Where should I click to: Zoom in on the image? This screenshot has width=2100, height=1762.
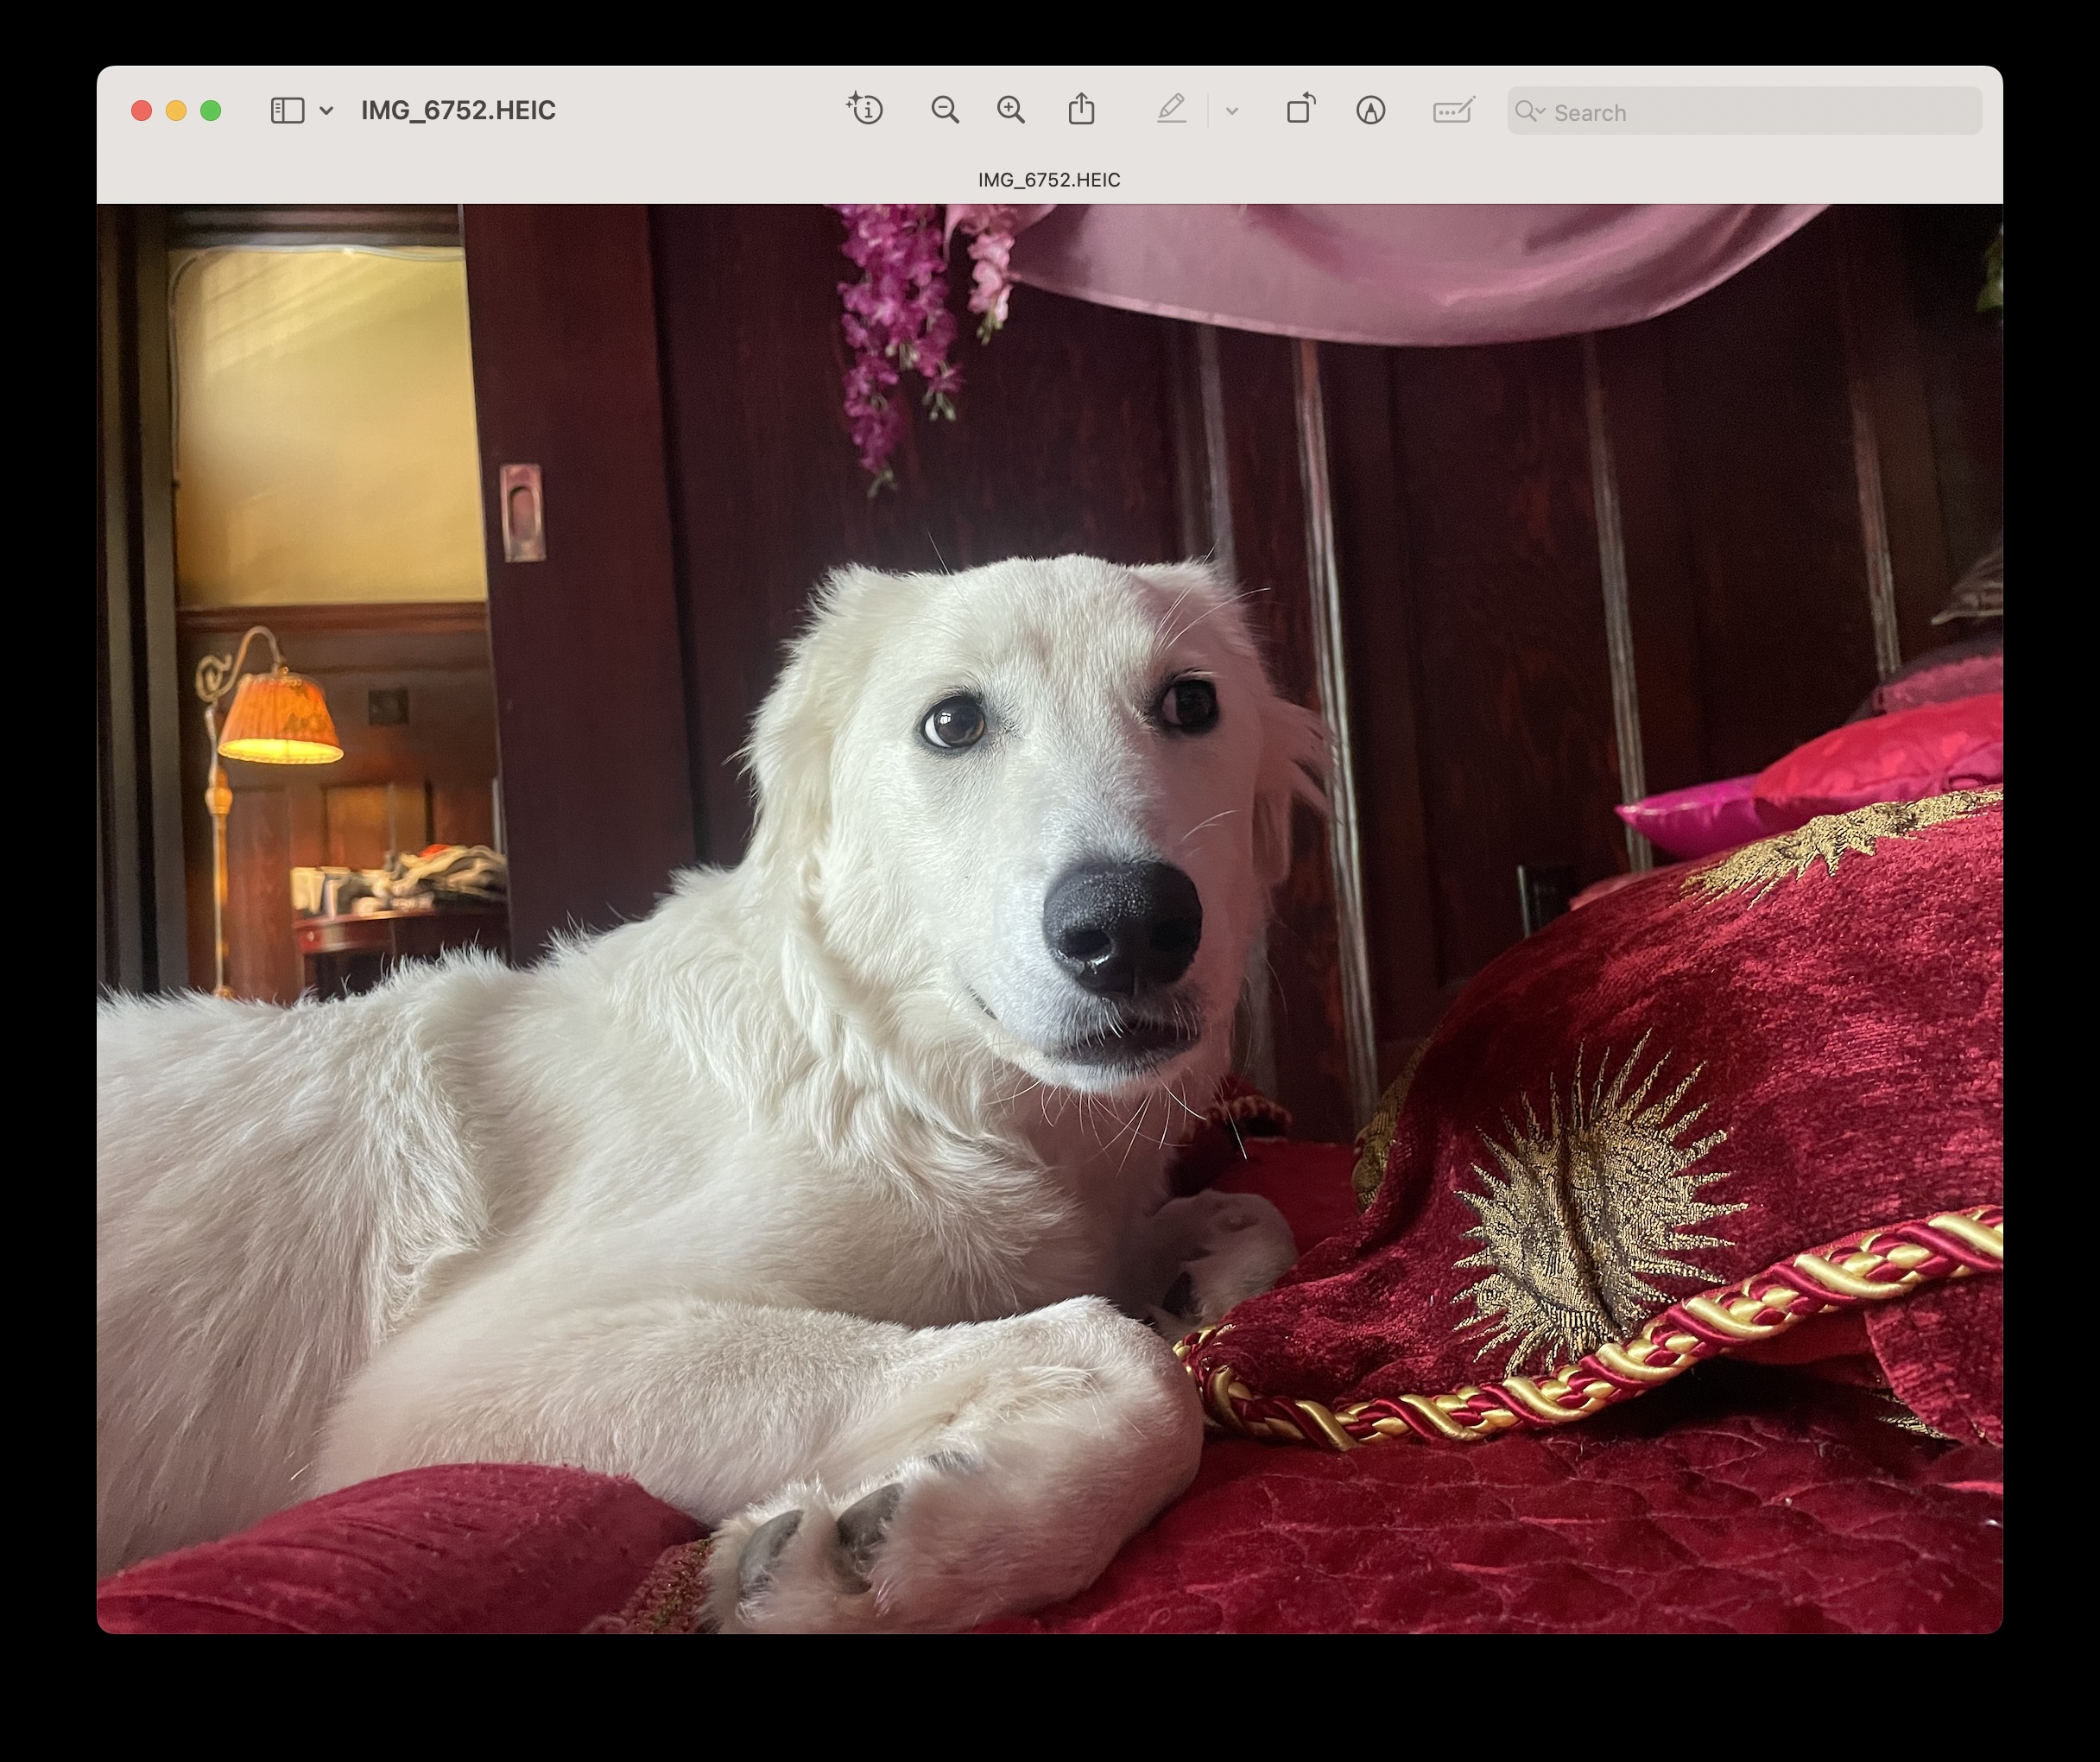click(1011, 110)
